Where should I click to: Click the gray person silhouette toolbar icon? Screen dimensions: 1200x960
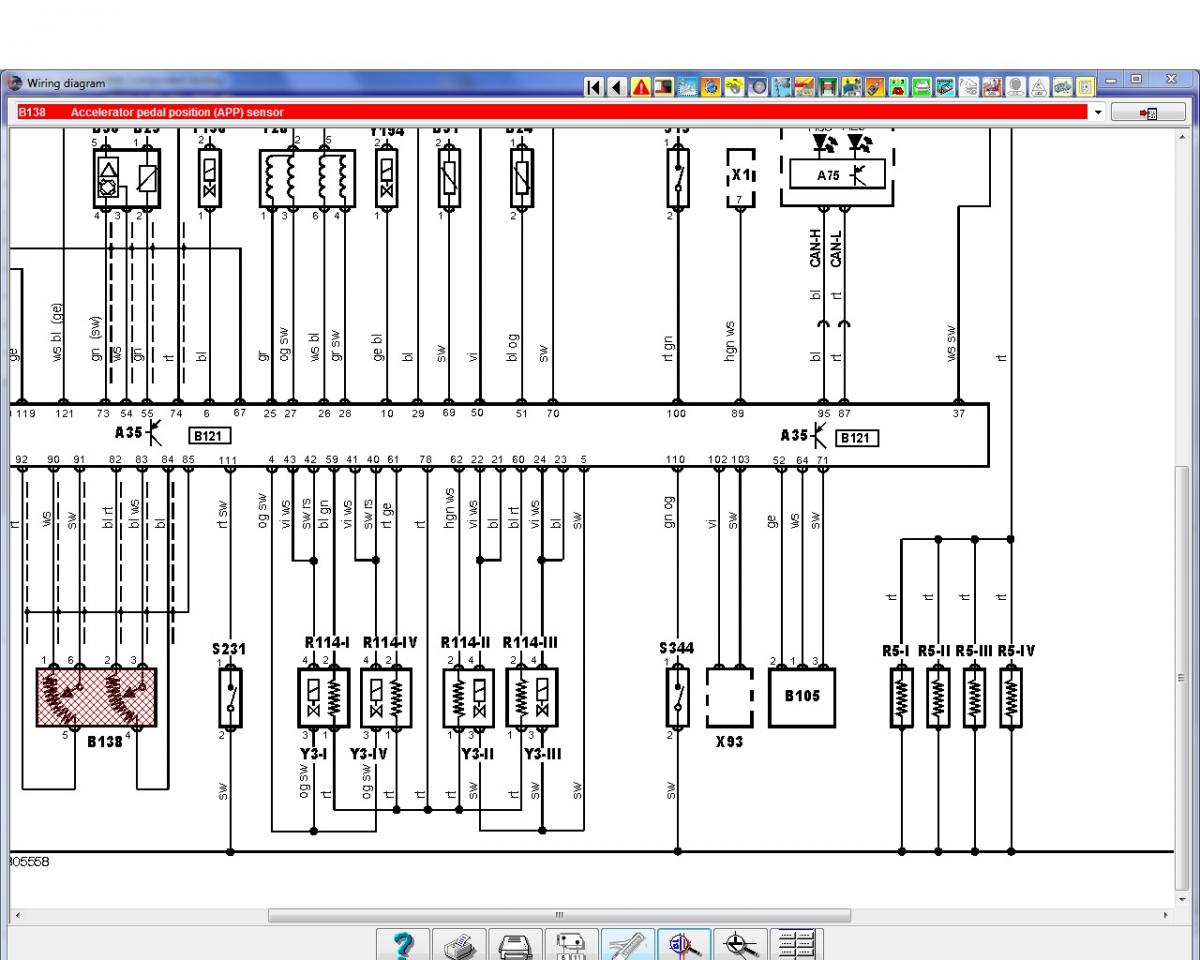pyautogui.click(x=1015, y=87)
